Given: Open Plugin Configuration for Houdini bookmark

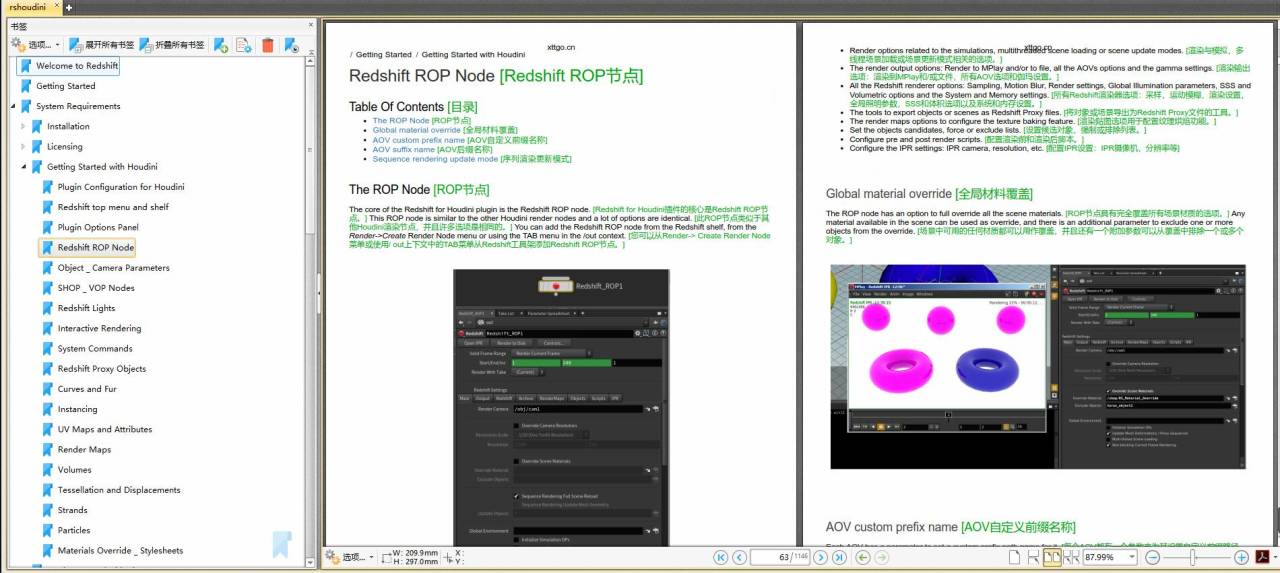Looking at the screenshot, I should pos(120,187).
